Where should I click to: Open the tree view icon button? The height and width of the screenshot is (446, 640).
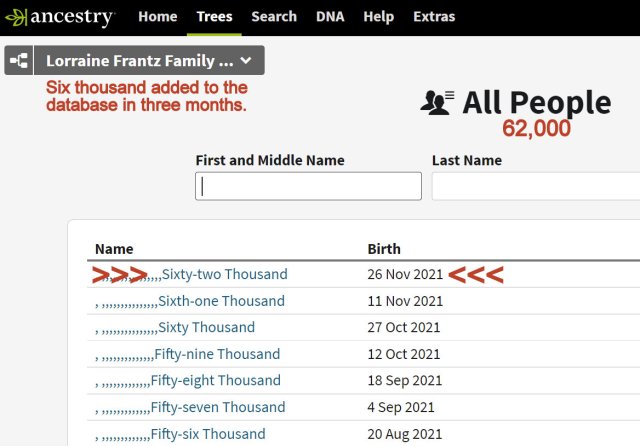coord(18,61)
